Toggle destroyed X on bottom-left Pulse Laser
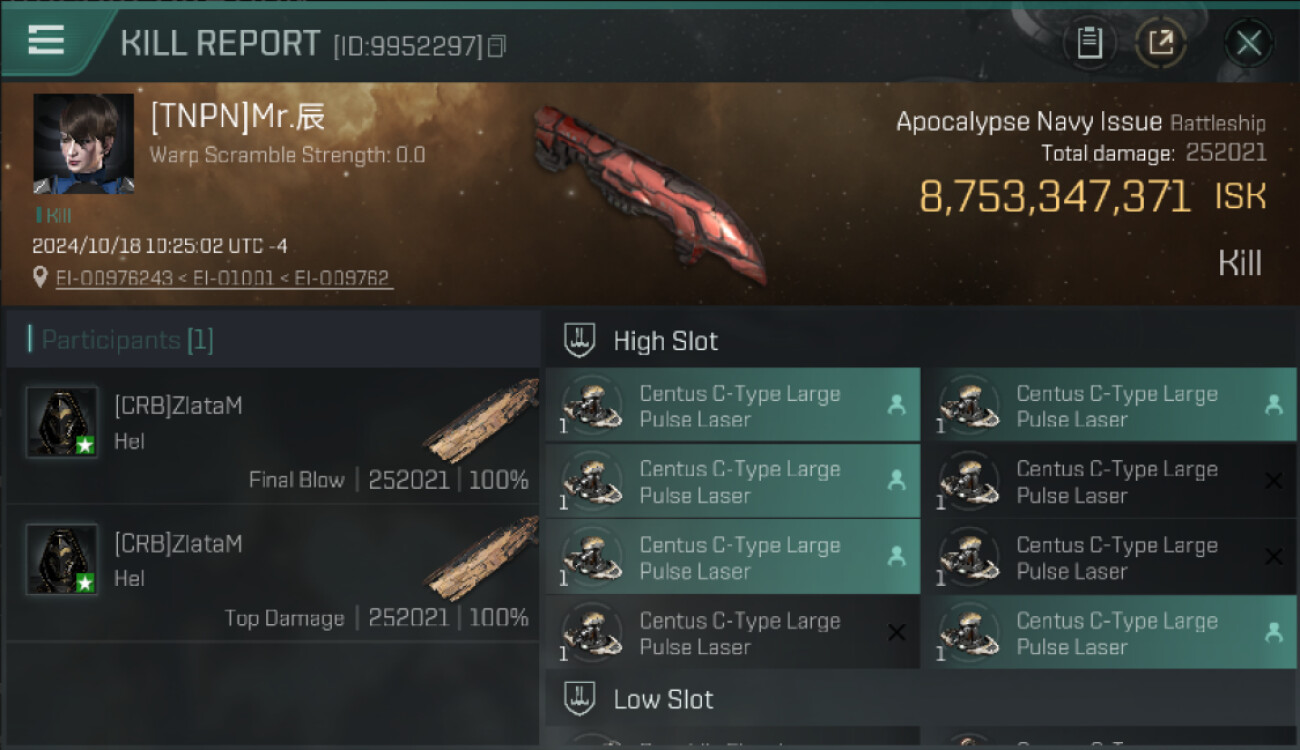Image resolution: width=1300 pixels, height=750 pixels. [896, 632]
